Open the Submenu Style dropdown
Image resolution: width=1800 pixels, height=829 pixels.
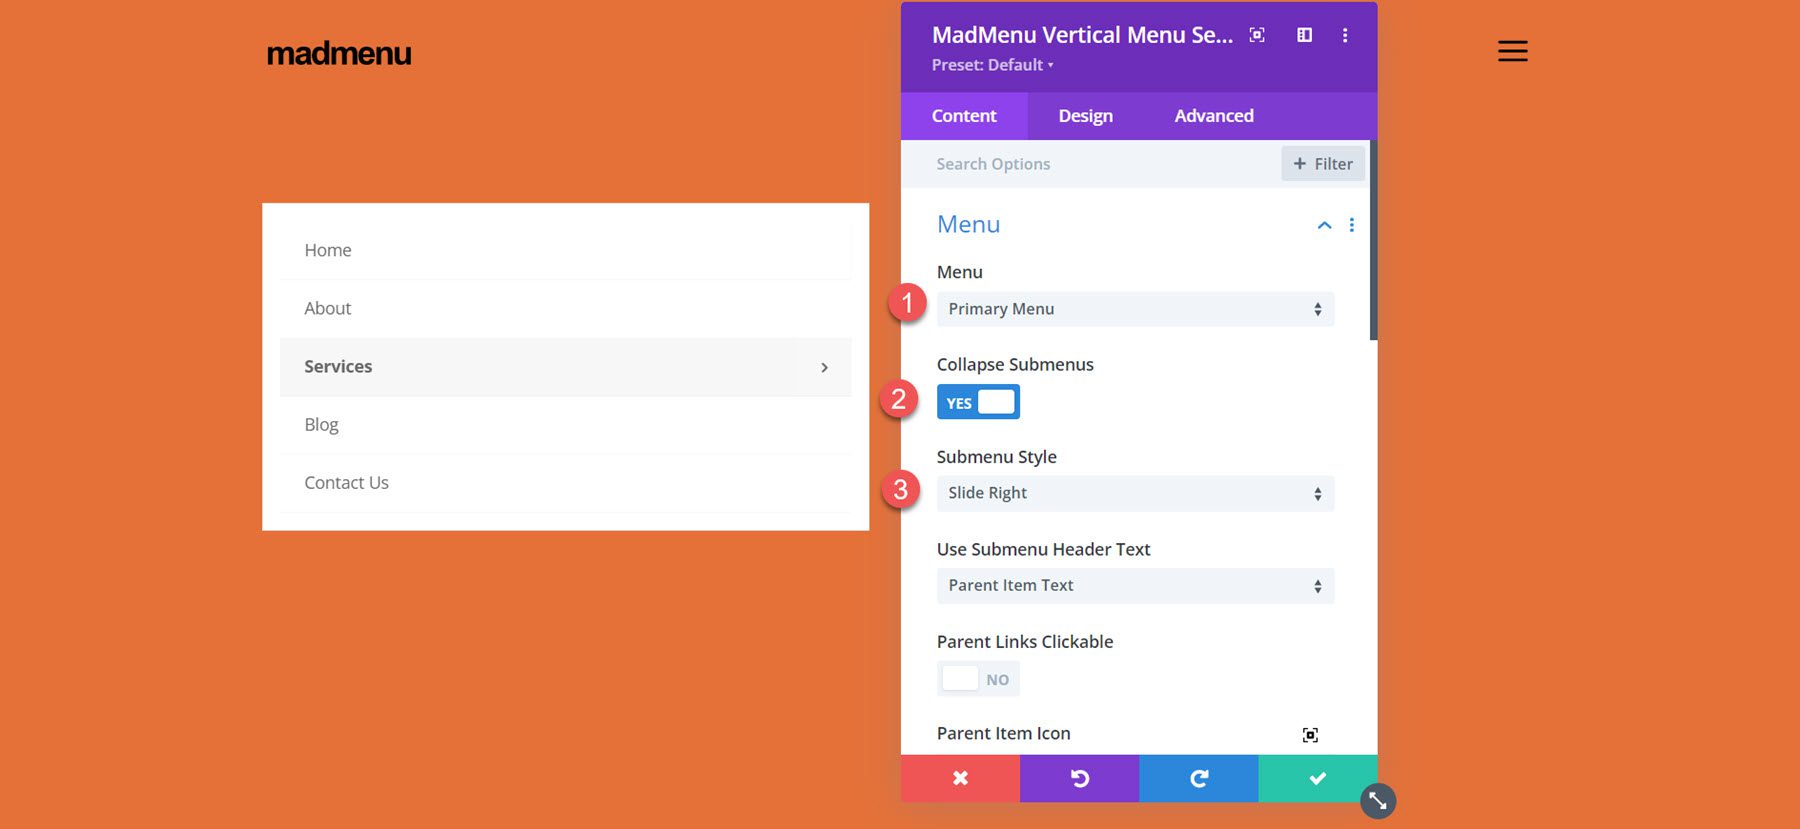pos(1135,493)
